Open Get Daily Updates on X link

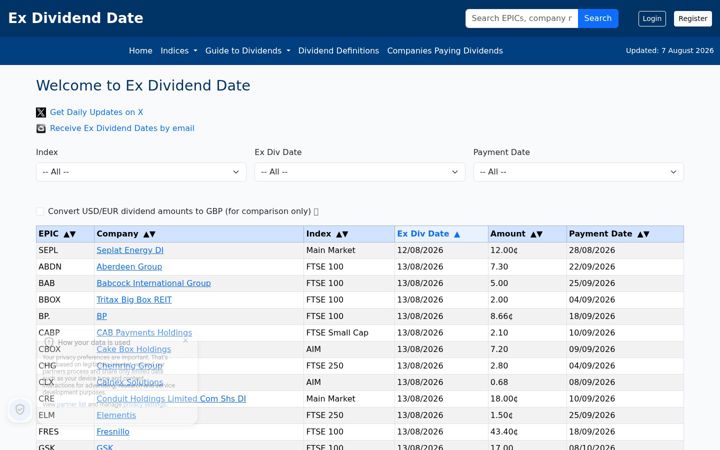point(96,112)
